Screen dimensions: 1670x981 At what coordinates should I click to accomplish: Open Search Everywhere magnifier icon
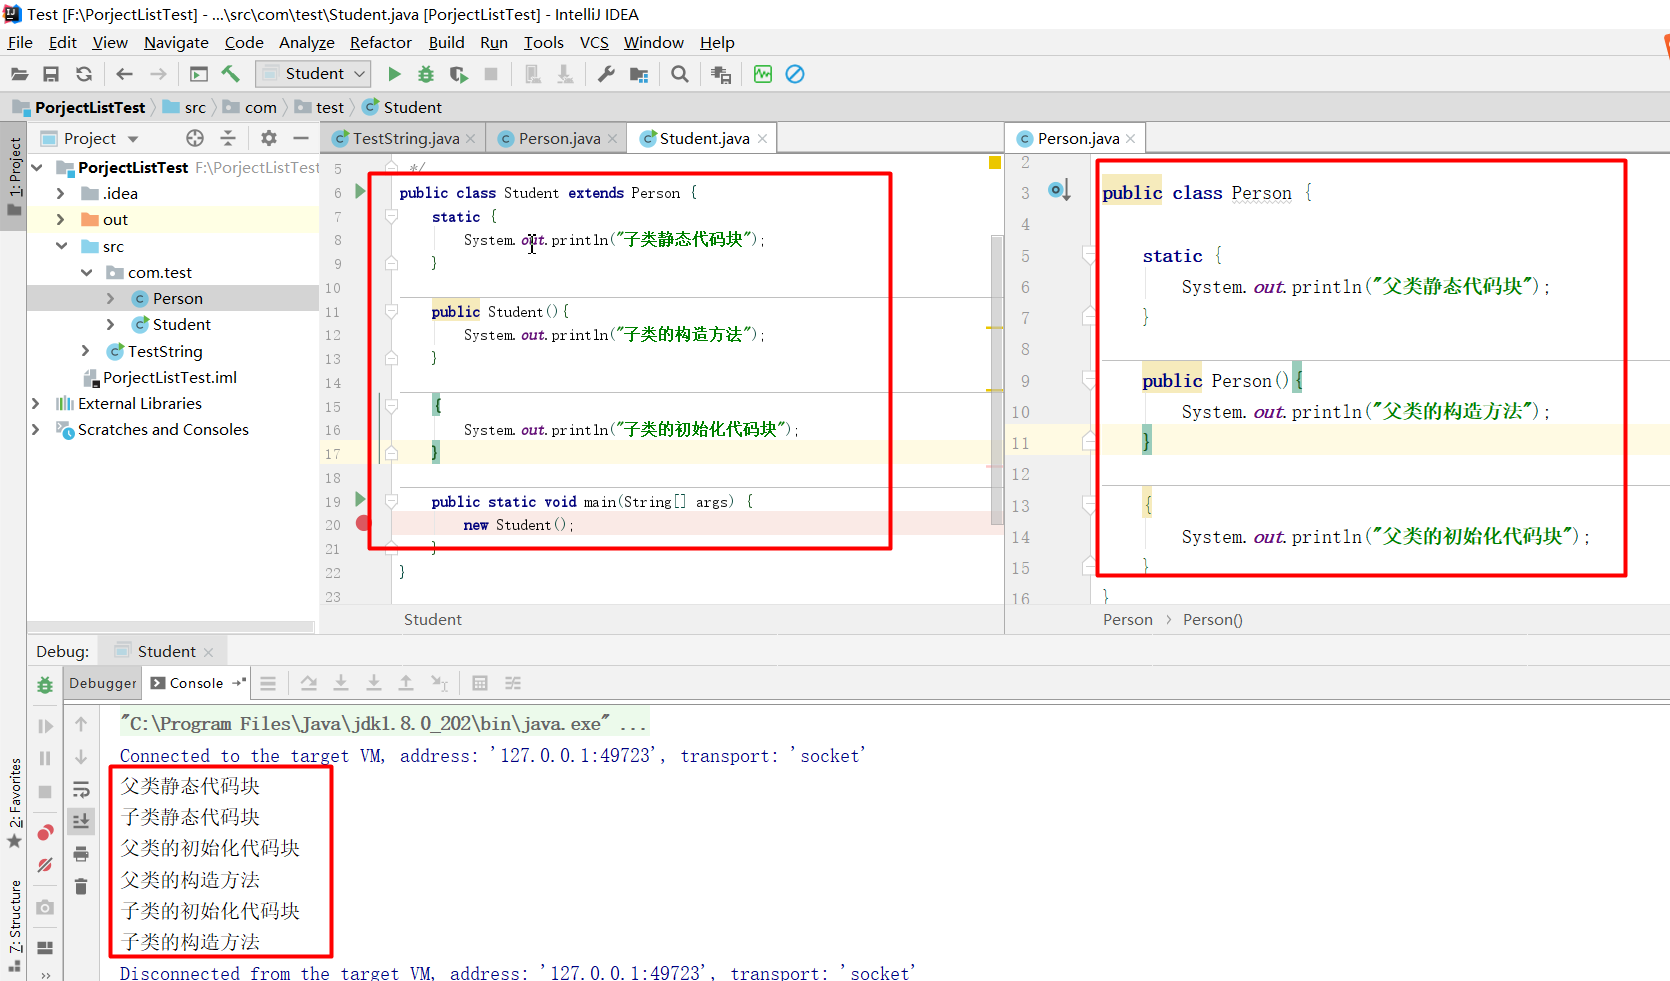680,74
